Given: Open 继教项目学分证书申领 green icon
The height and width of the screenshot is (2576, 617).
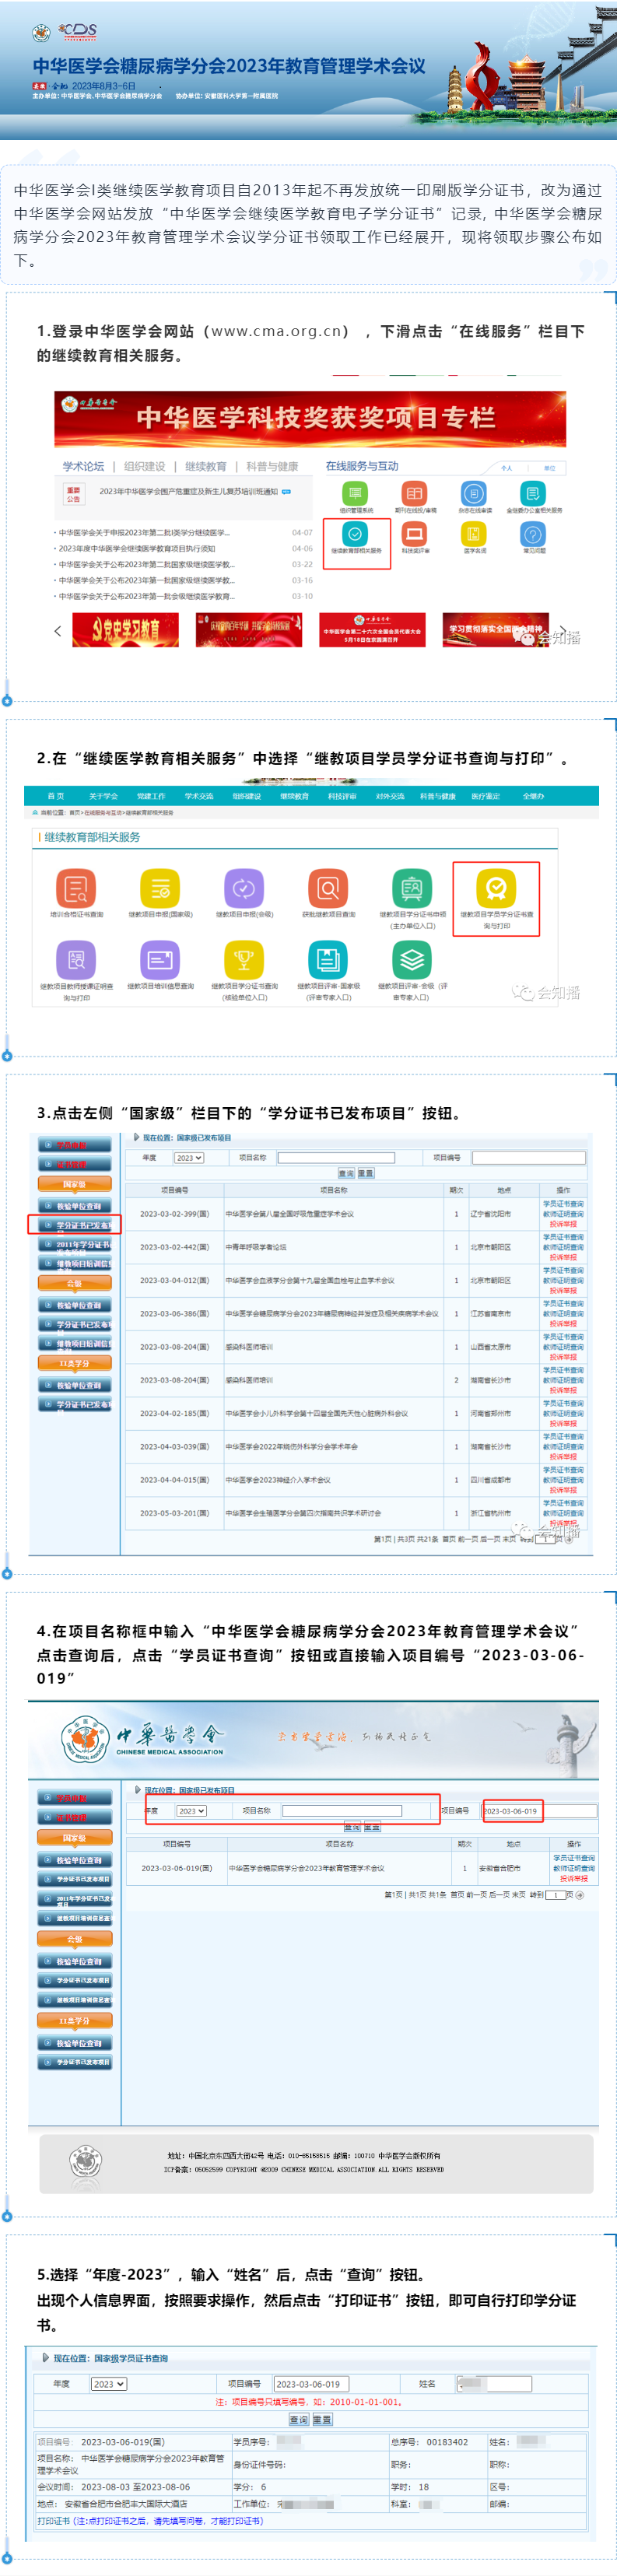Looking at the screenshot, I should click(x=412, y=888).
